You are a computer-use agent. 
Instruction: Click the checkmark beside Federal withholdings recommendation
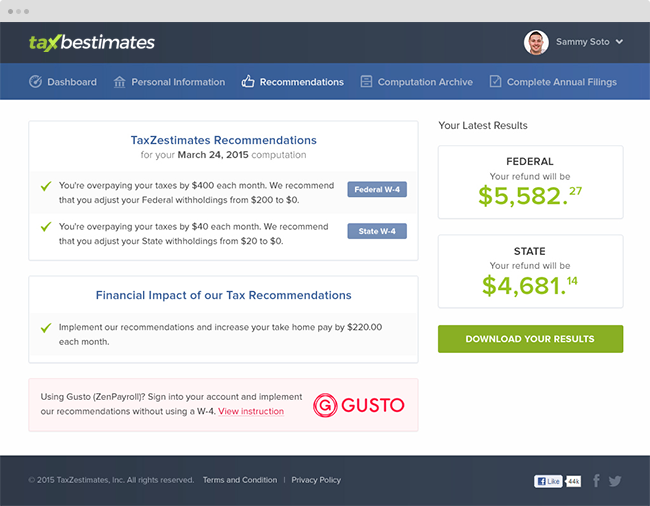coord(46,186)
